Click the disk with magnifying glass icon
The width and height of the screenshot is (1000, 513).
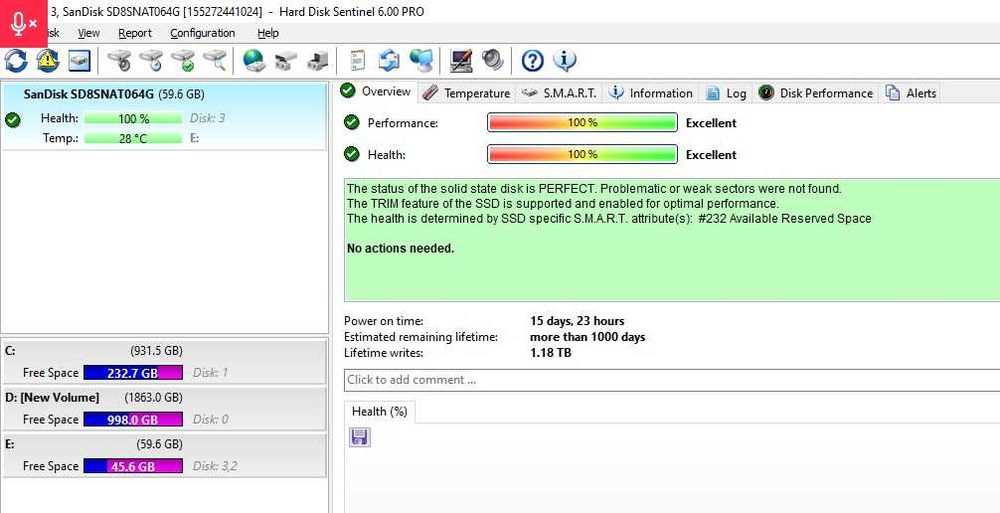pyautogui.click(x=215, y=61)
